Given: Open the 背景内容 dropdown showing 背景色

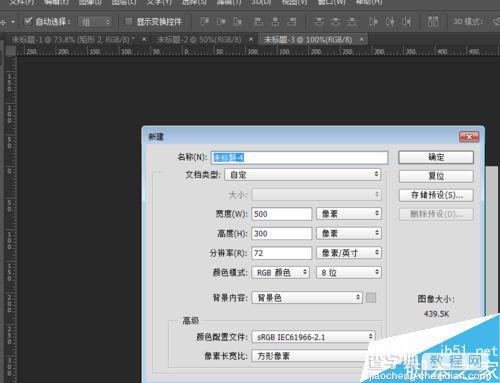Looking at the screenshot, I should [x=307, y=297].
